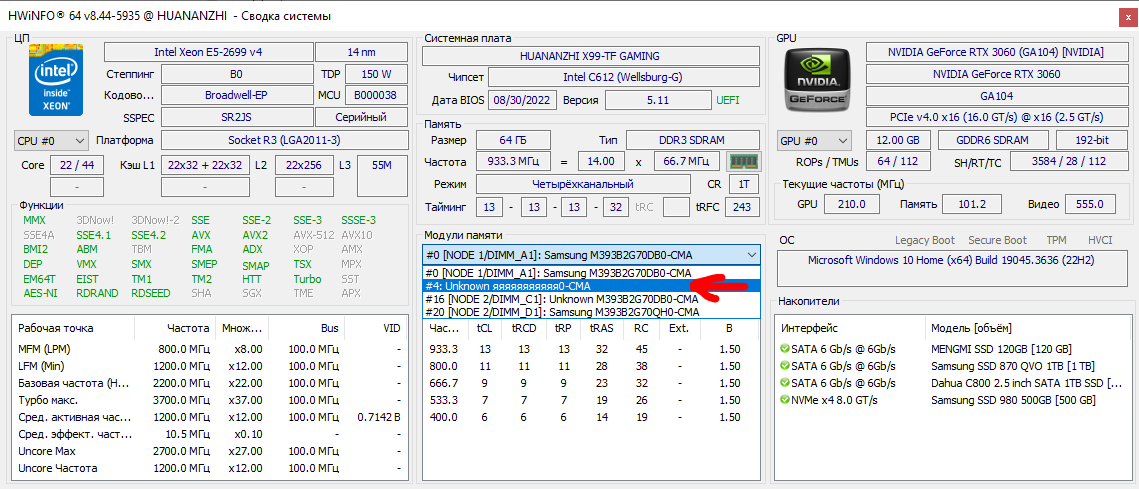The width and height of the screenshot is (1139, 489).
Task: Click the GDDR6 SDRAM field
Action: click(x=993, y=140)
